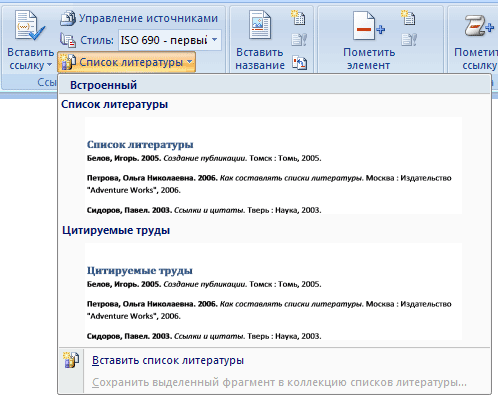Click the Стиль label icon
The width and height of the screenshot is (498, 407).
(68, 40)
